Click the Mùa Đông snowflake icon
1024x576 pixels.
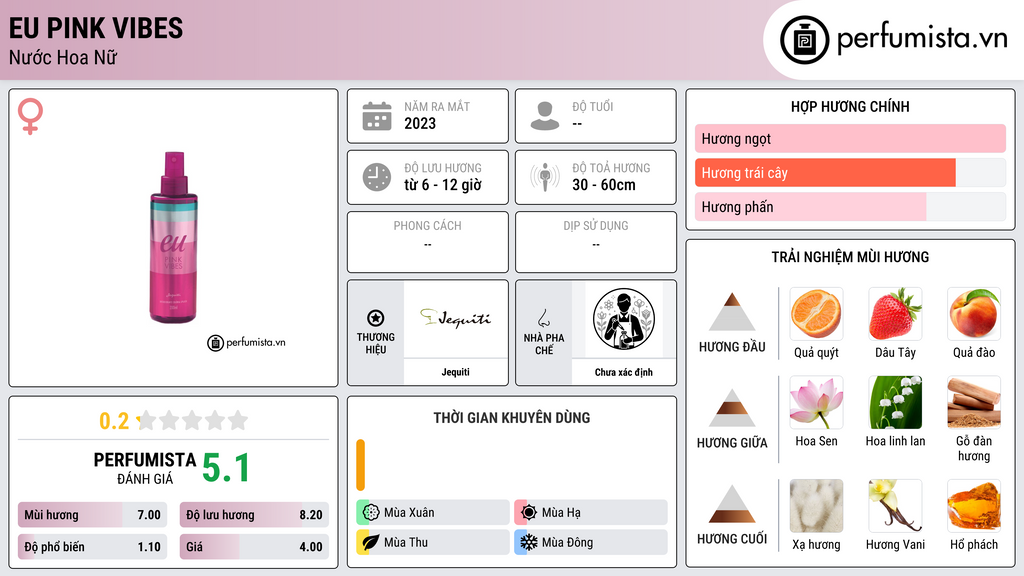click(529, 542)
